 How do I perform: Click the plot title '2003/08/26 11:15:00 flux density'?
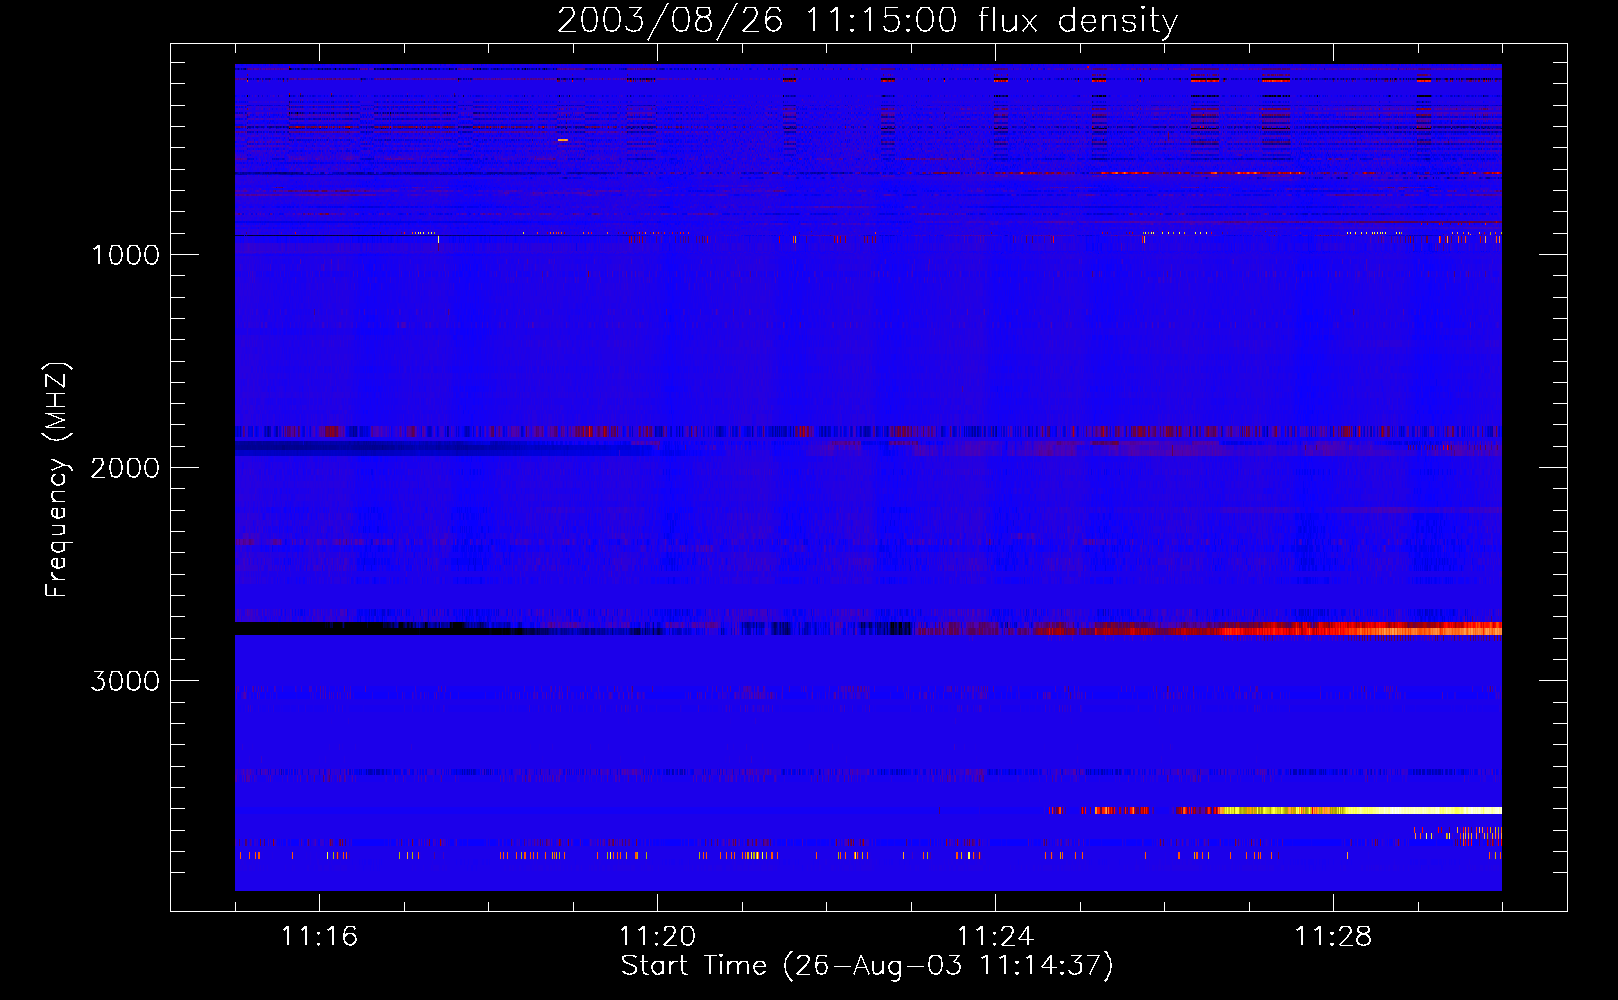867,21
